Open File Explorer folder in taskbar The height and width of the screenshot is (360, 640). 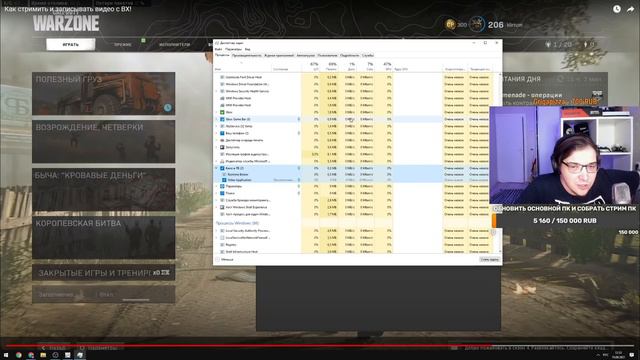pos(43,355)
